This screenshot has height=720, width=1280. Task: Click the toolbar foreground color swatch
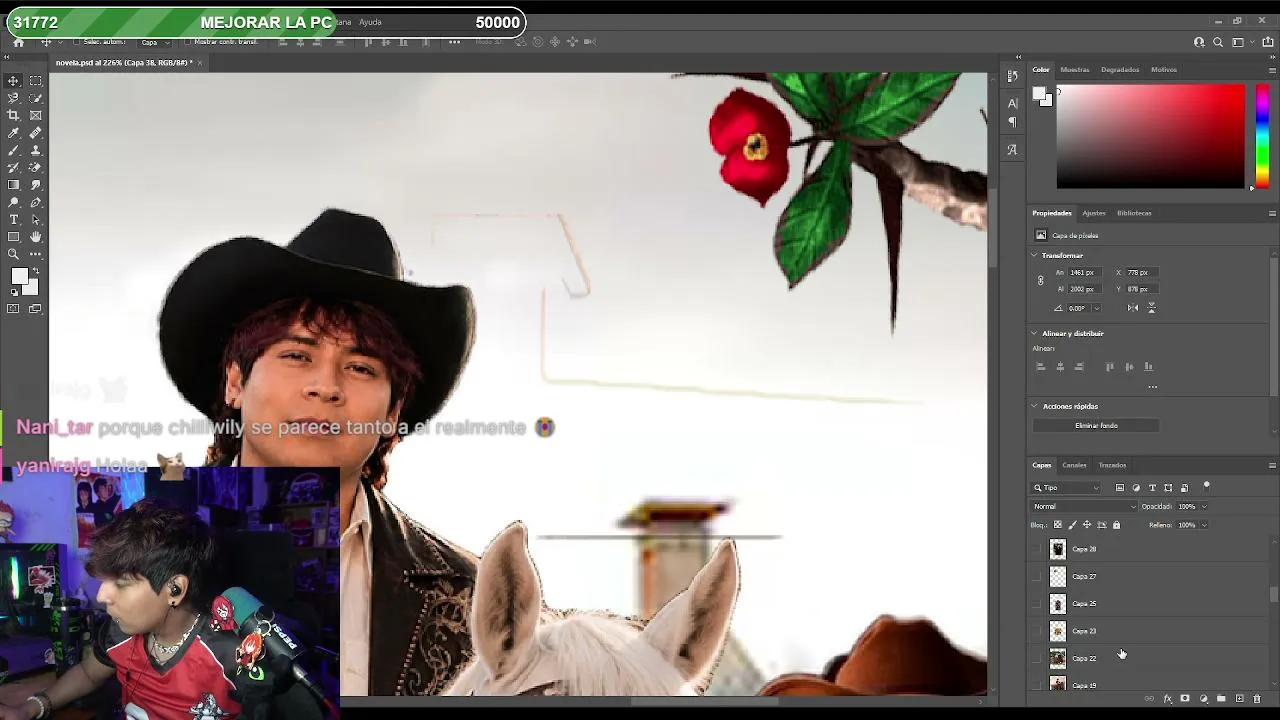tap(19, 277)
